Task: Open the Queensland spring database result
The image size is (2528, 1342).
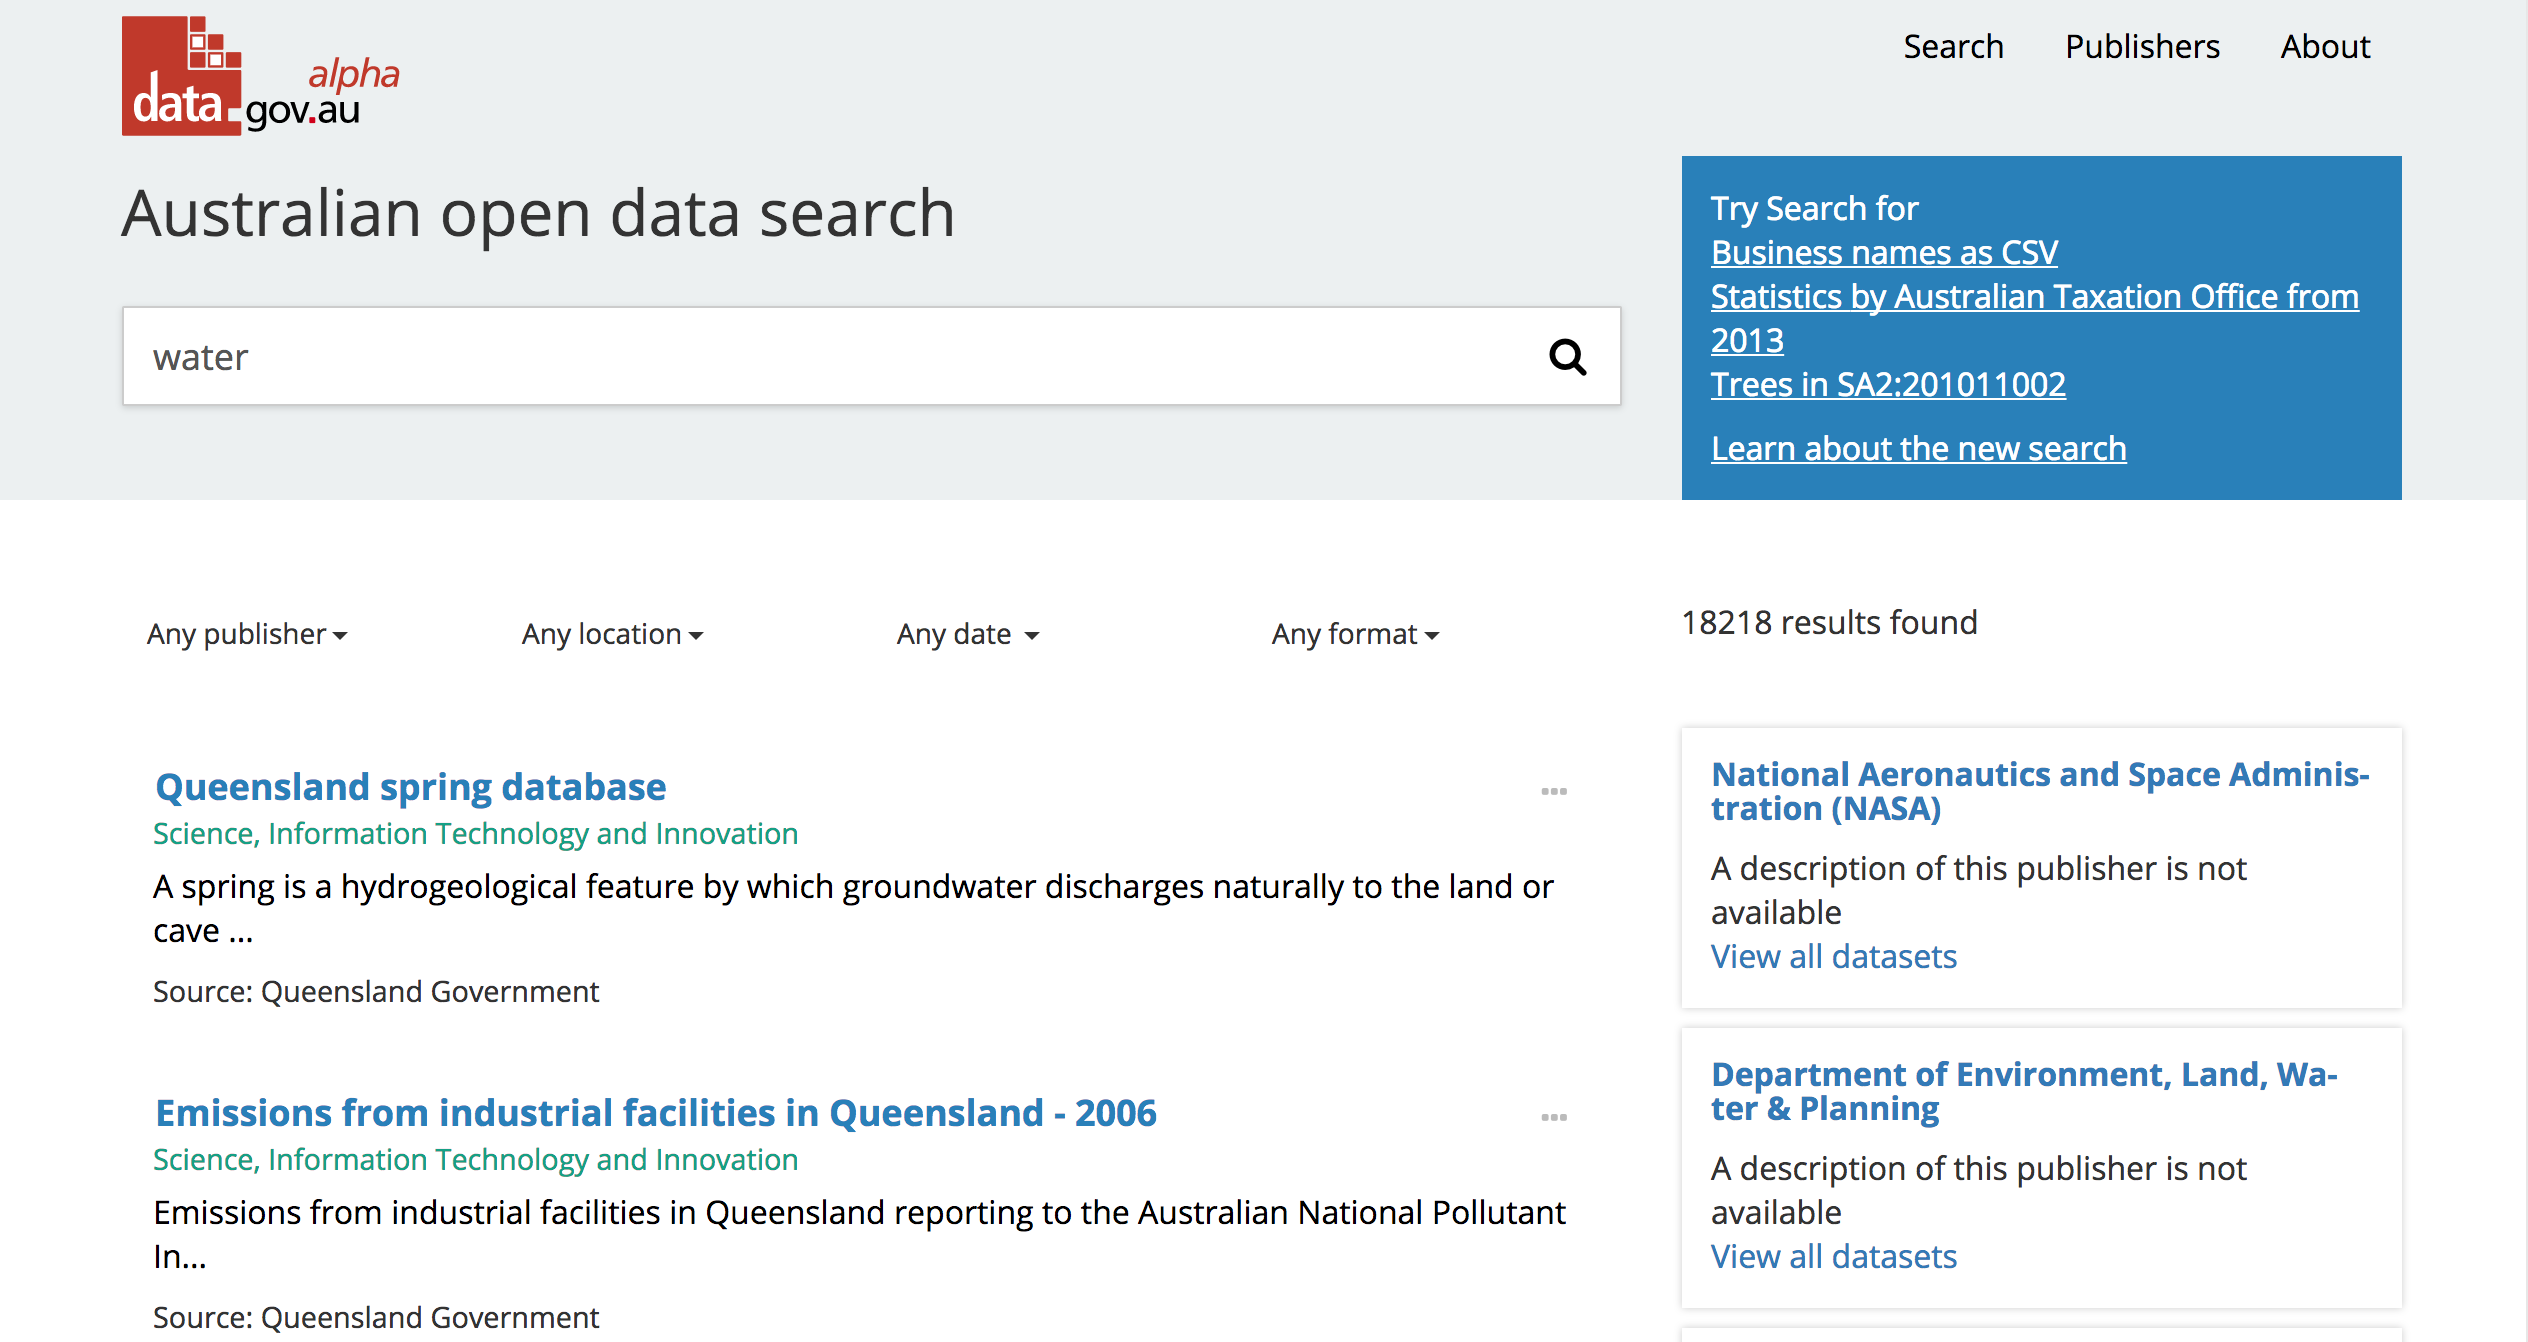Action: tap(411, 787)
